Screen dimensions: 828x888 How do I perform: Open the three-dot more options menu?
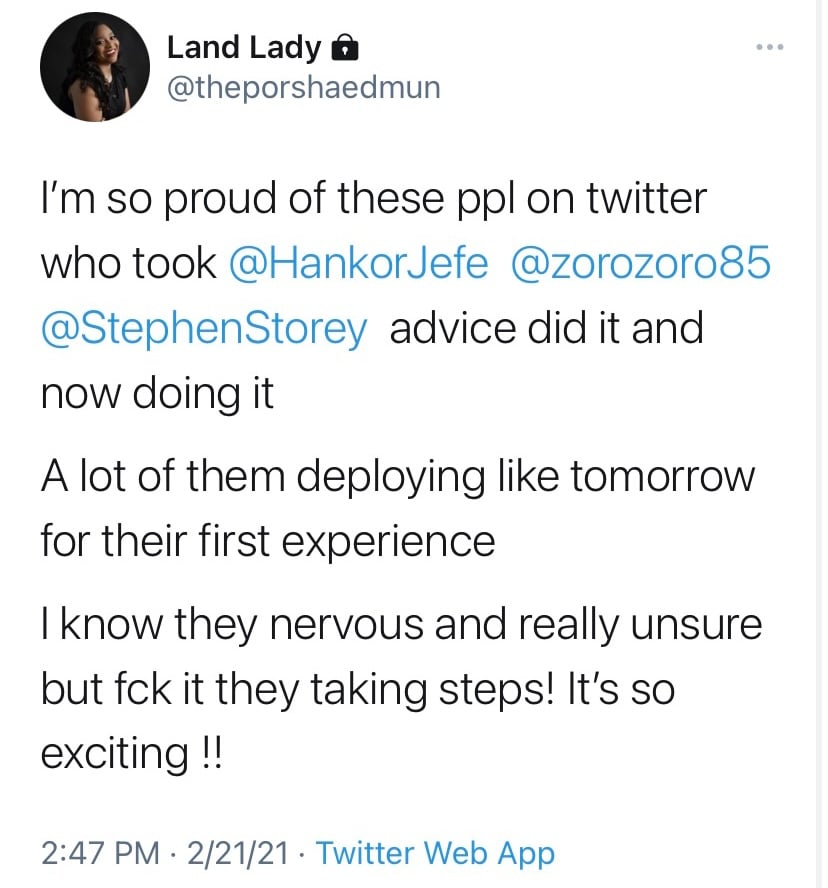(x=770, y=47)
